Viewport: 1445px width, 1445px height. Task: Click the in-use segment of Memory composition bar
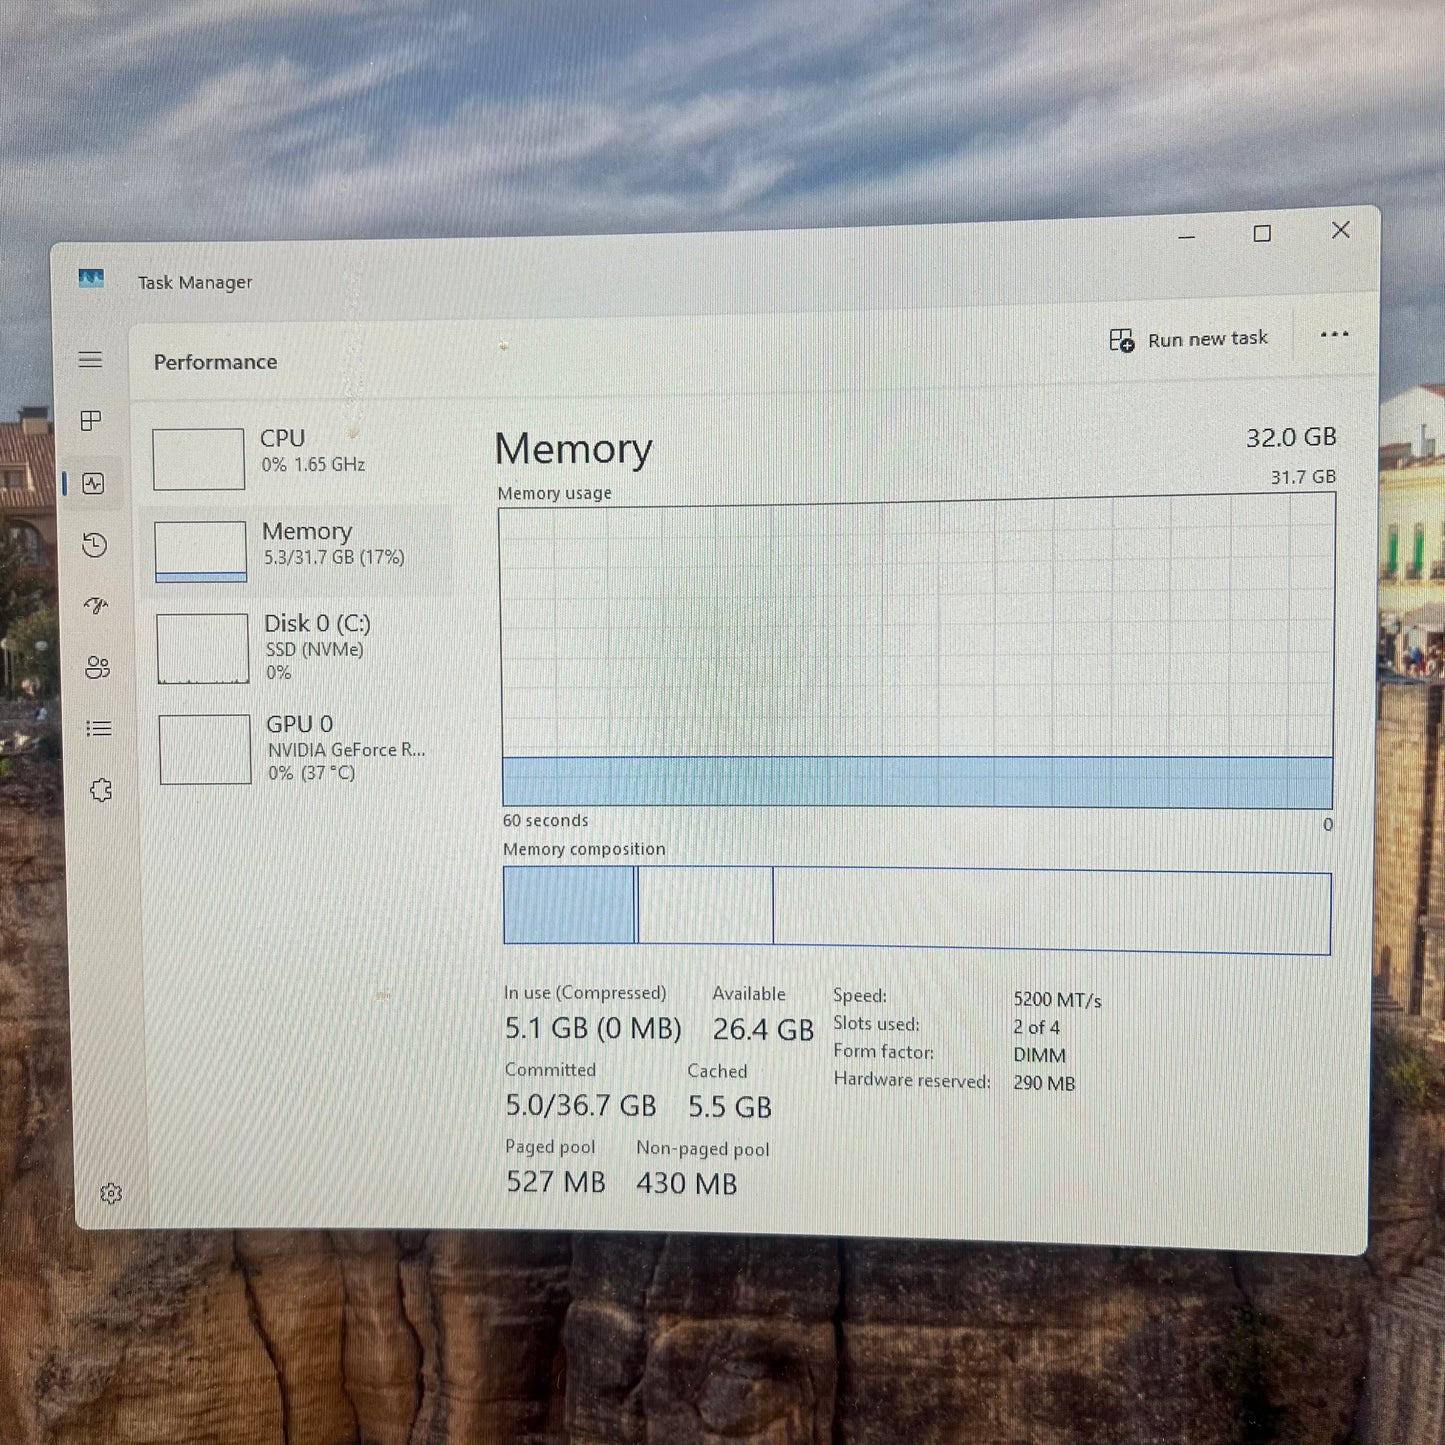[569, 905]
